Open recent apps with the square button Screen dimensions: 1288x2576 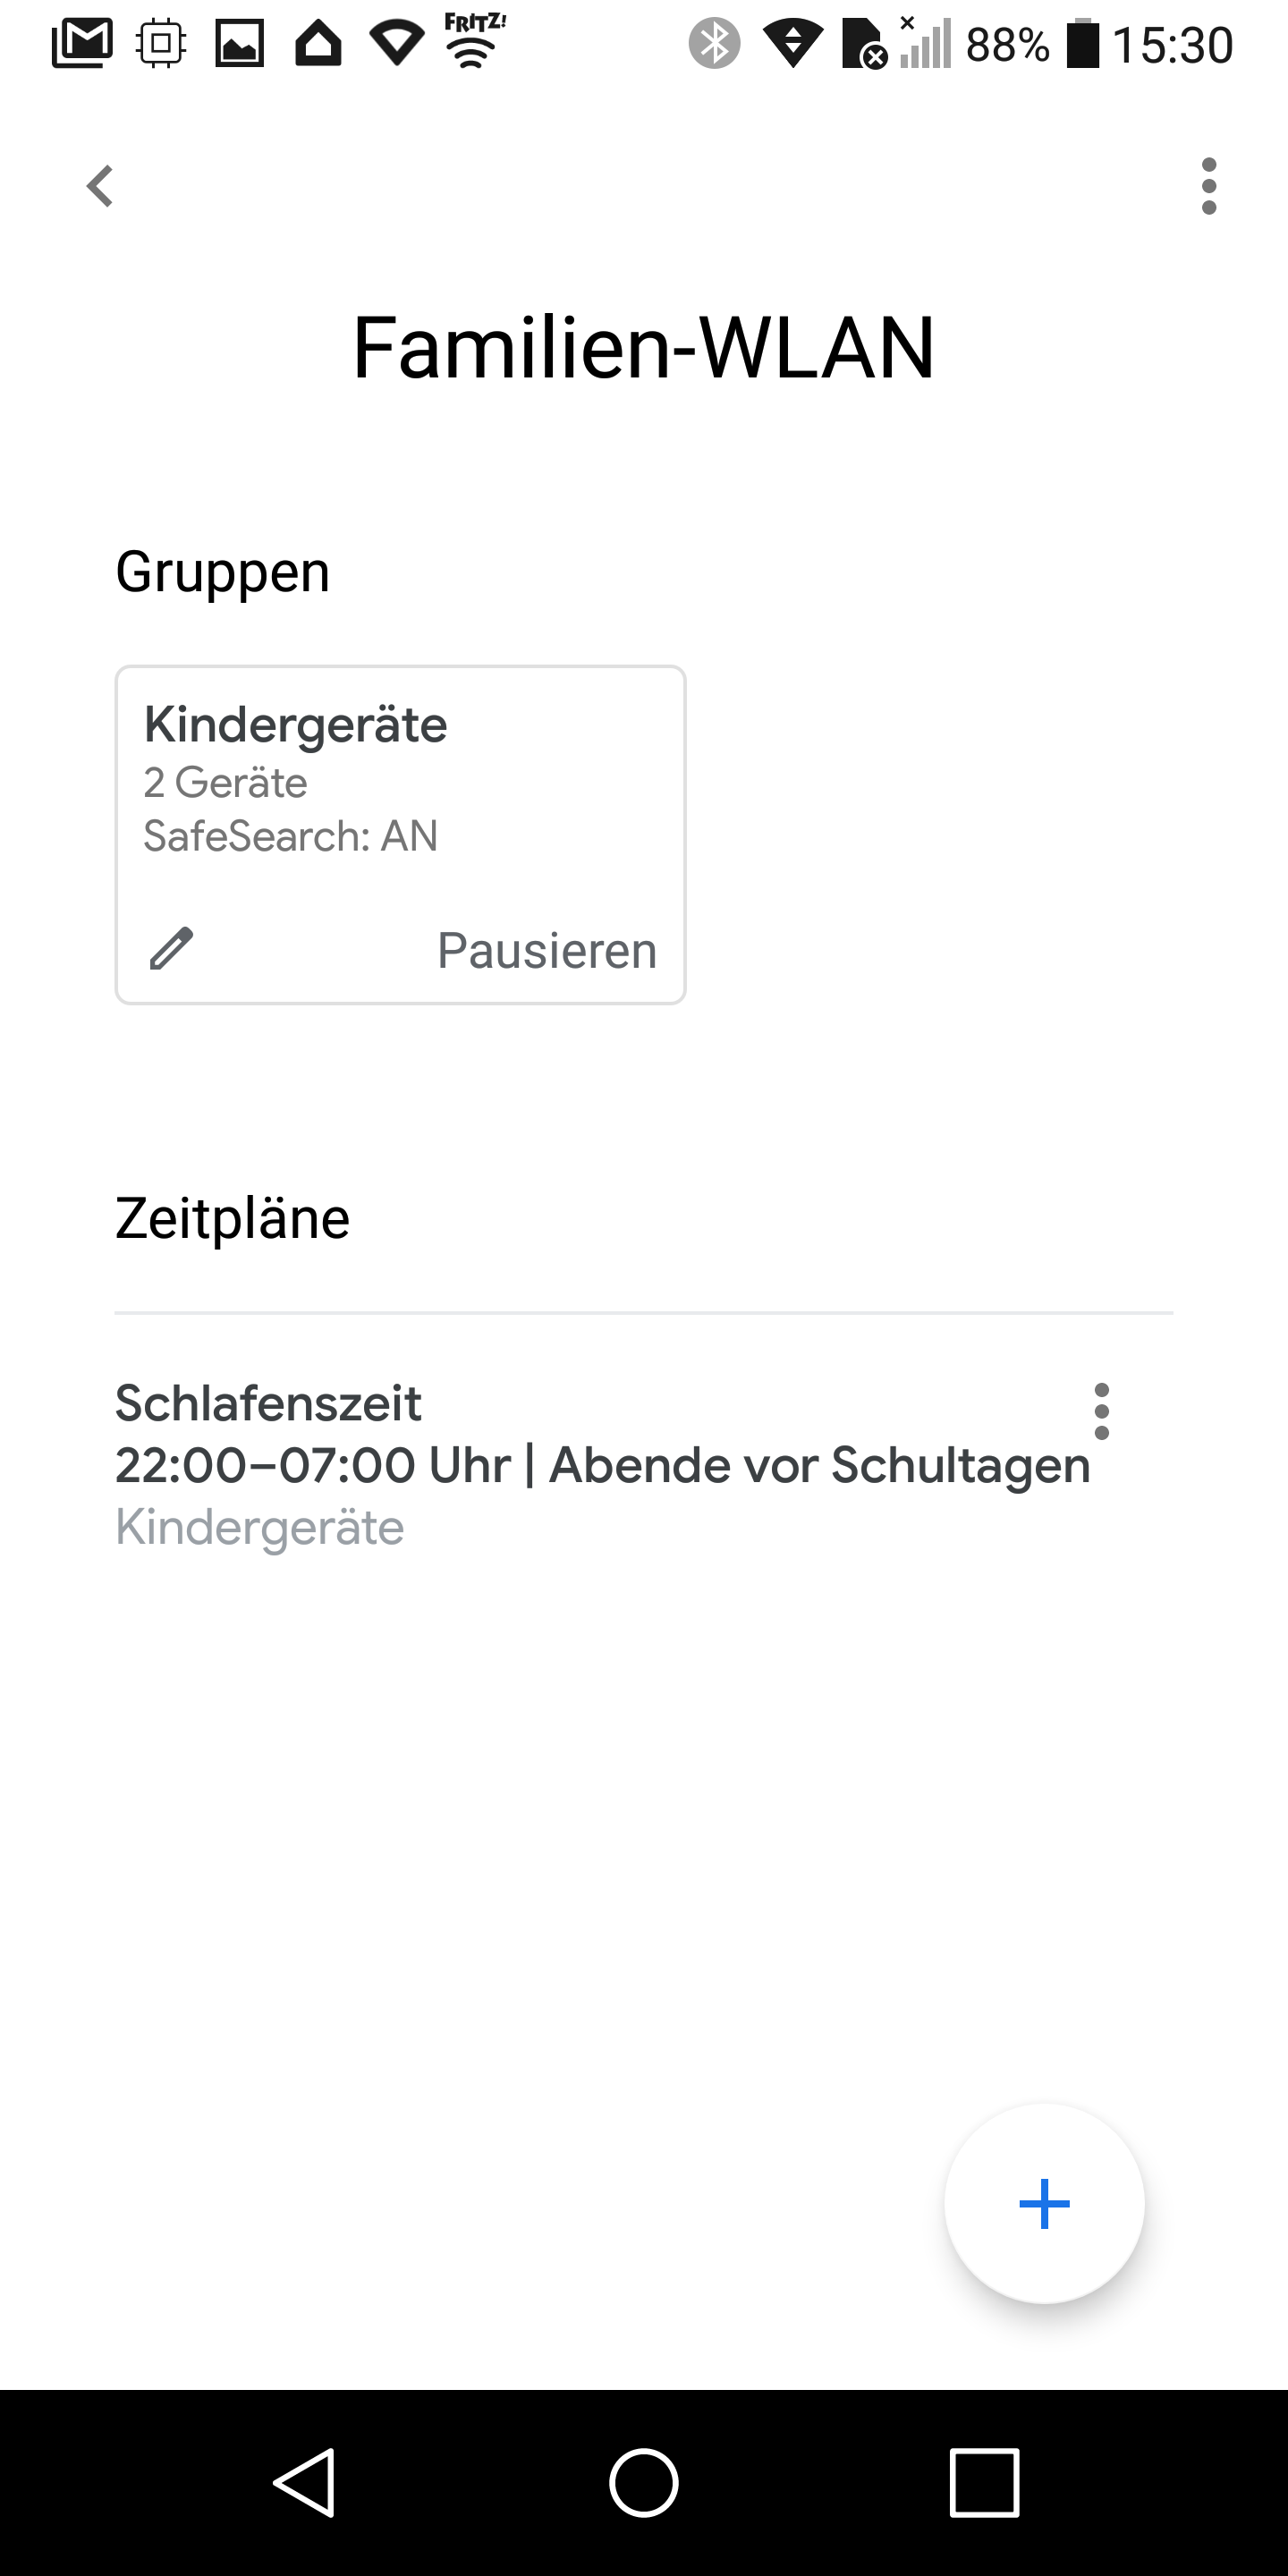point(984,2482)
